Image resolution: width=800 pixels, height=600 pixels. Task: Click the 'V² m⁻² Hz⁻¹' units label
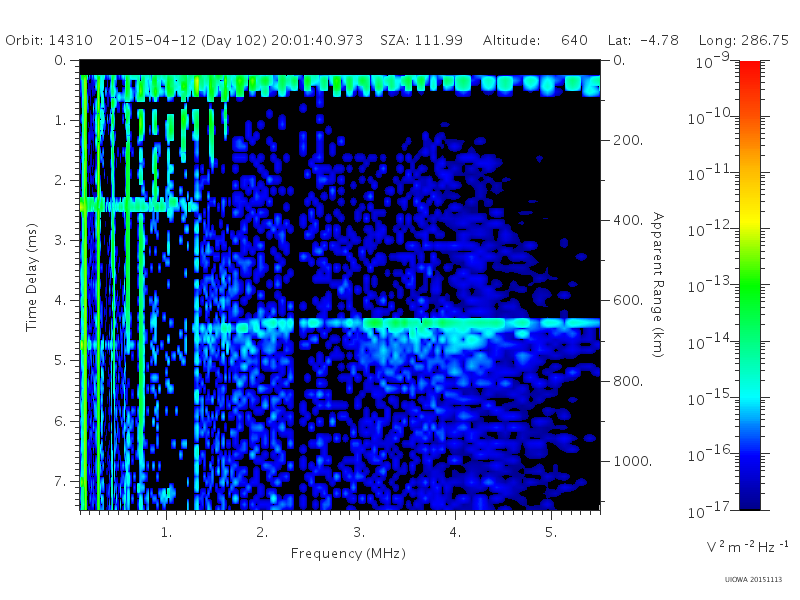(x=747, y=546)
